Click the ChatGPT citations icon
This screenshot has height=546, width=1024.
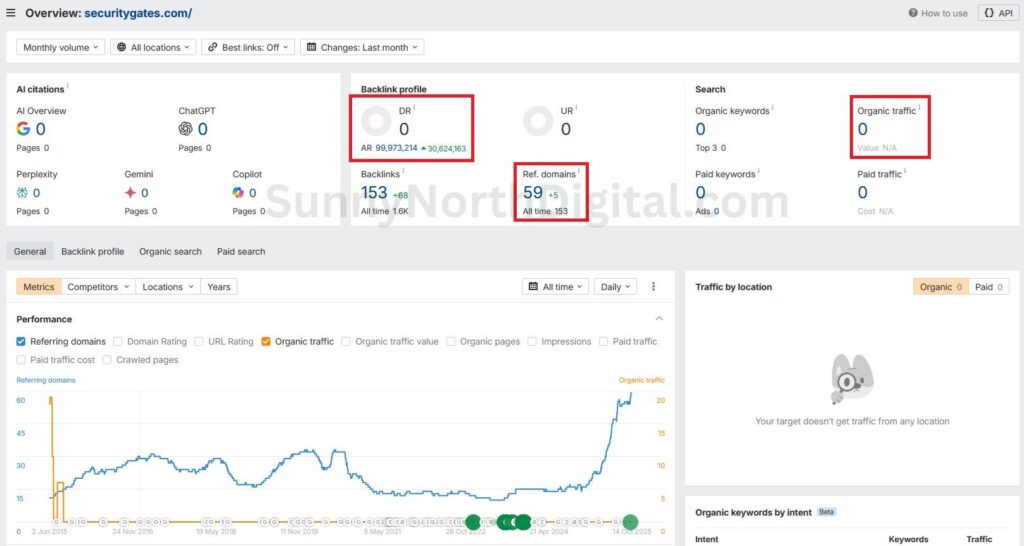(185, 129)
